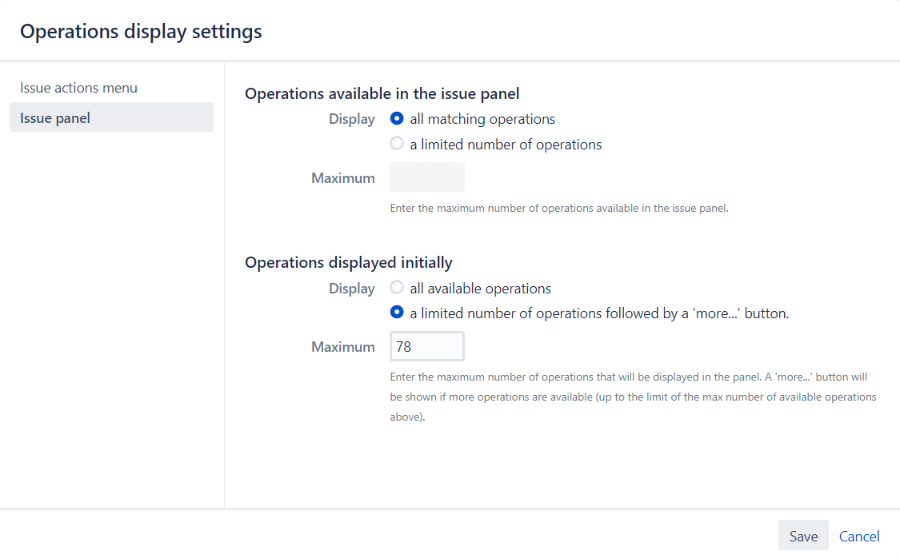
Task: Choose the "a limited number of operations" radio button
Action: click(397, 144)
